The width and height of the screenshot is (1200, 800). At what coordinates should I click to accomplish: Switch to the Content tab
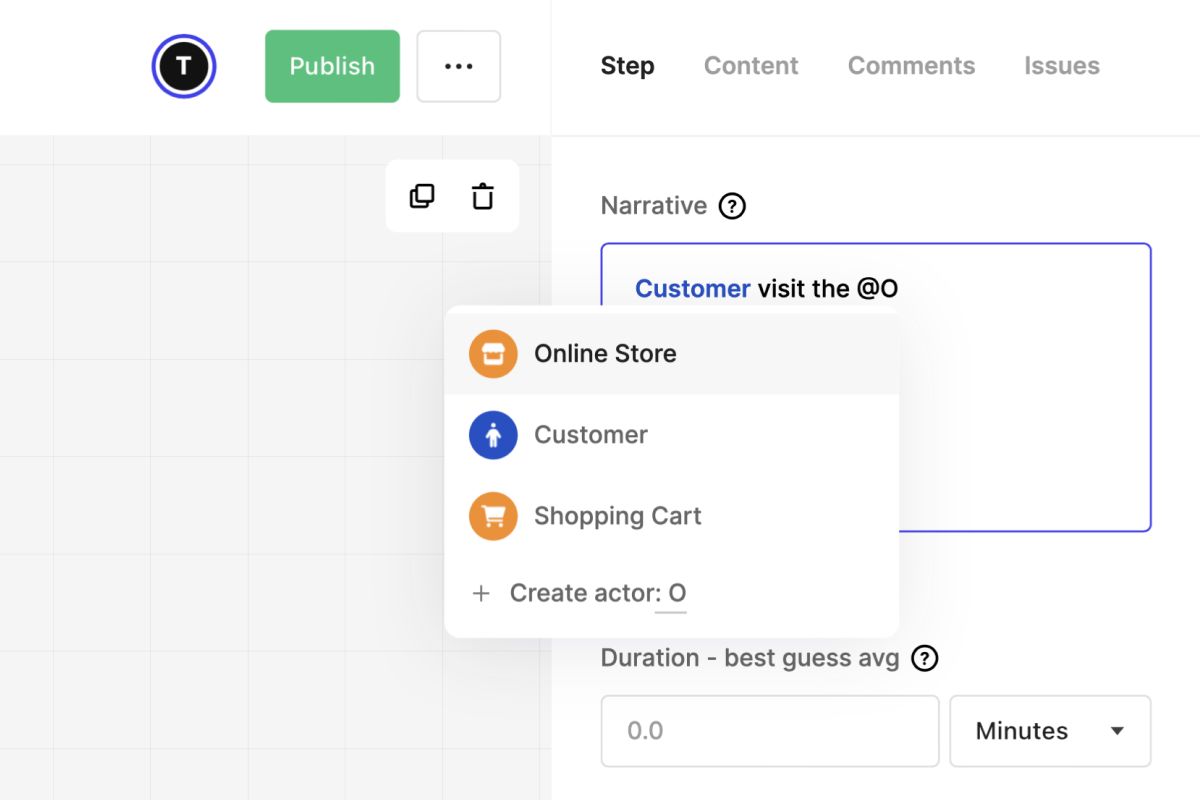tap(751, 66)
